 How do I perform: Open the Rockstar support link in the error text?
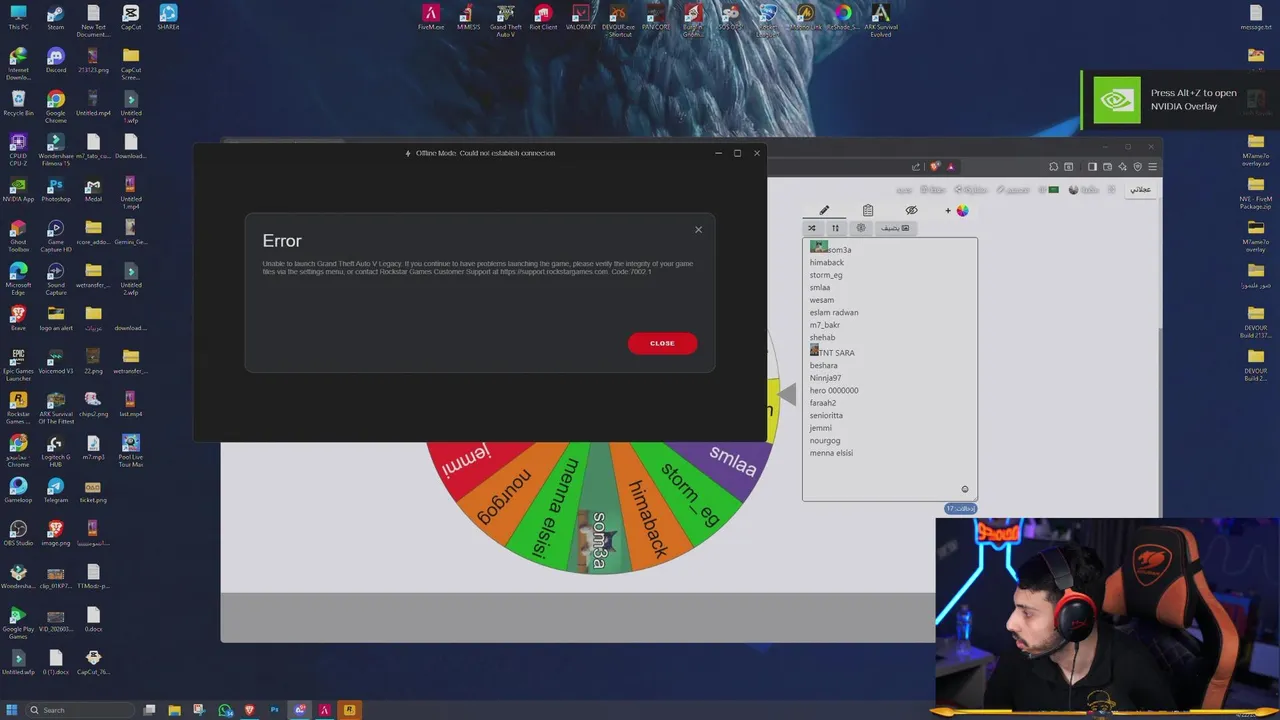[x=553, y=271]
